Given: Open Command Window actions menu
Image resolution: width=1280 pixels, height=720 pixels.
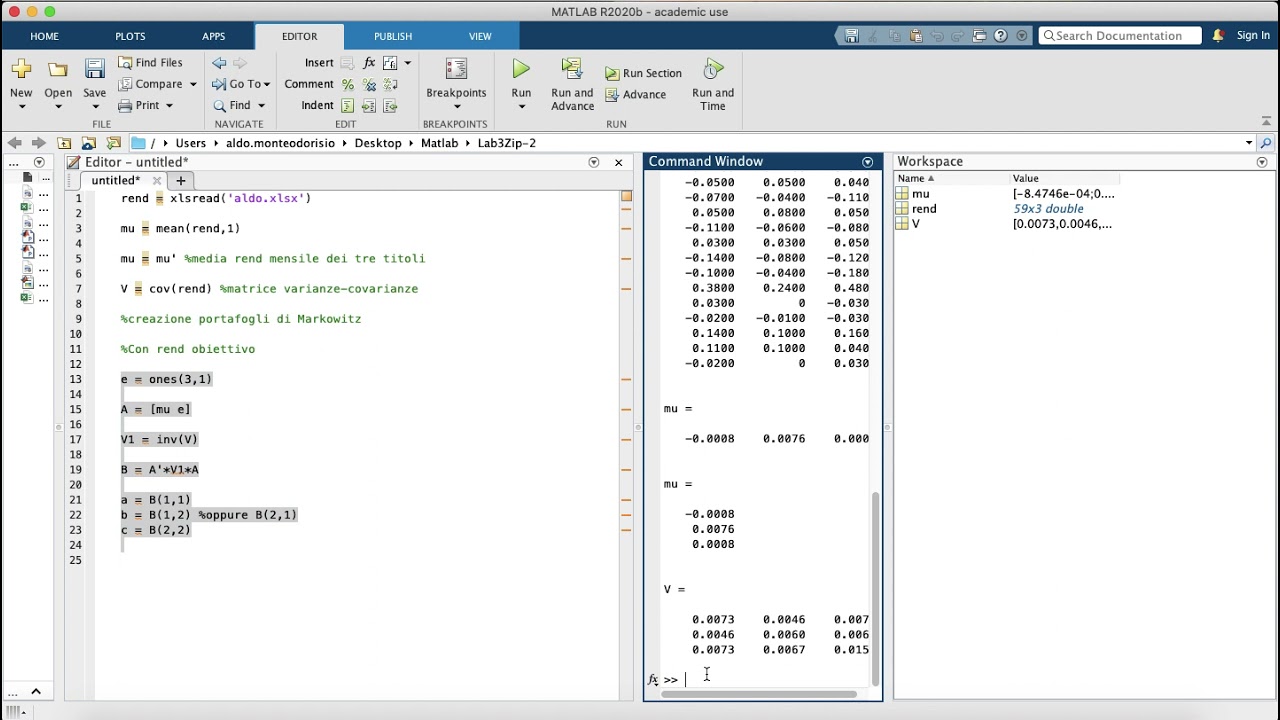Looking at the screenshot, I should tap(867, 162).
